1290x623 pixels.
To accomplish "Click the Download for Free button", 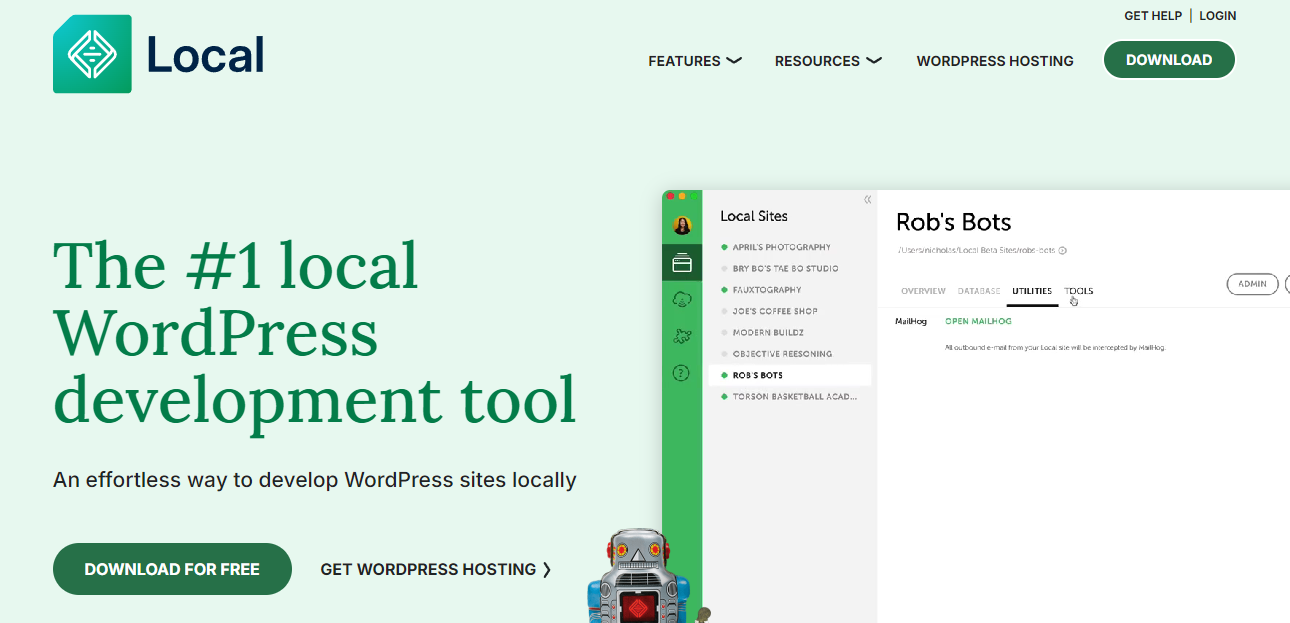I will click(172, 568).
